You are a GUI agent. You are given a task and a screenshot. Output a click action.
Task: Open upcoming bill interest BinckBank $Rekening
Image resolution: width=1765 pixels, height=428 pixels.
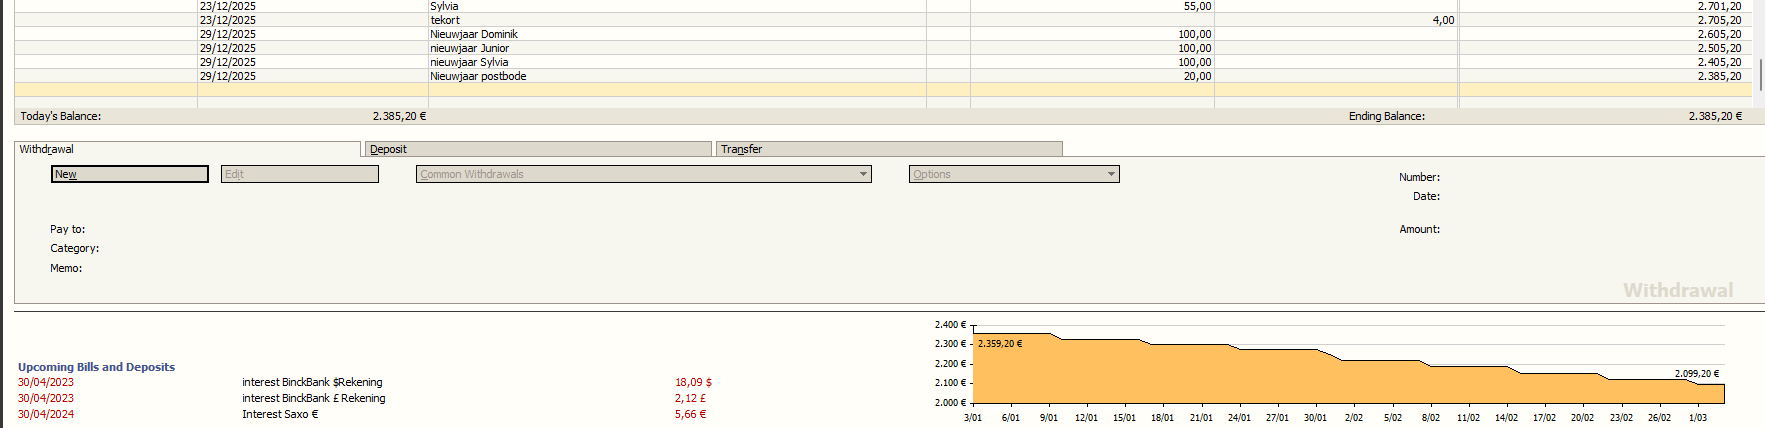pos(312,382)
